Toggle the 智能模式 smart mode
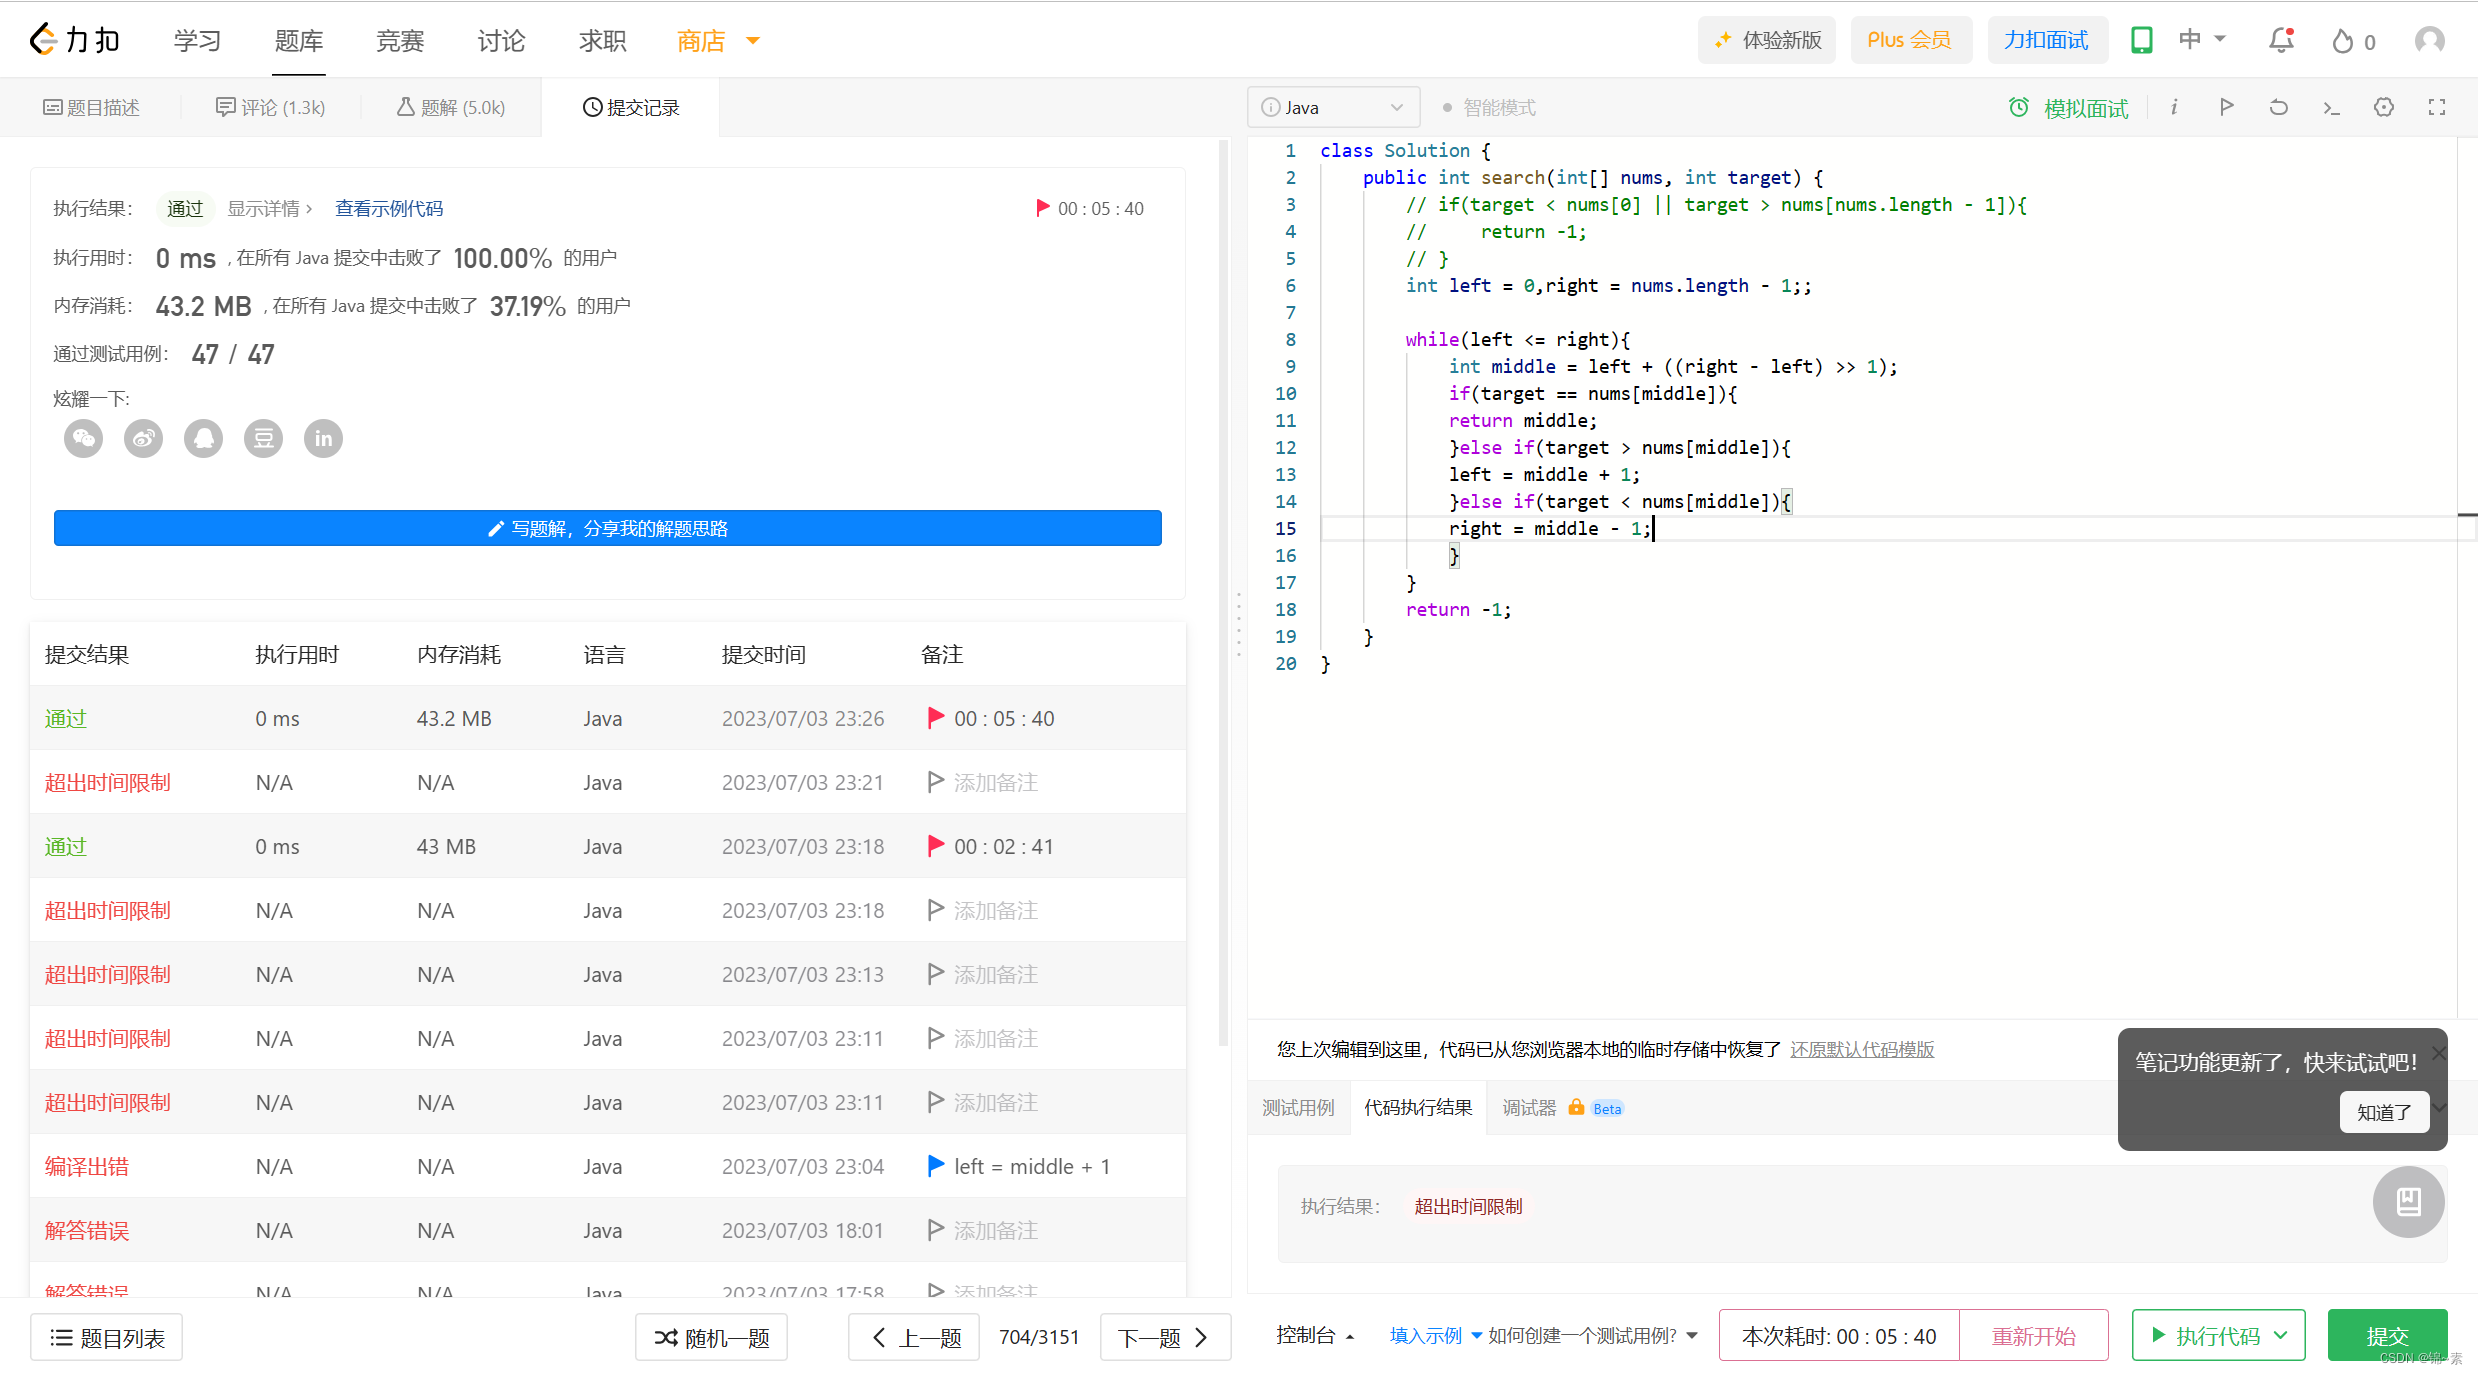Screen dimensions: 2478x1374 pyautogui.click(x=1489, y=107)
